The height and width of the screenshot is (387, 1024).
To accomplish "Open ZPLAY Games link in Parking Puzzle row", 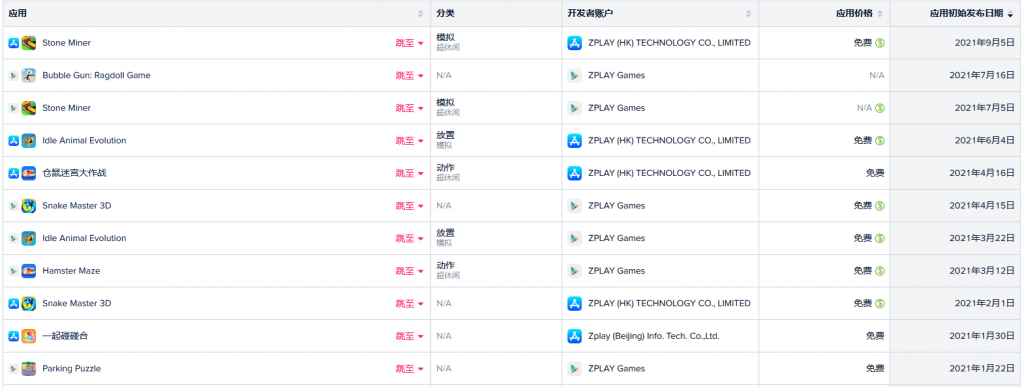I will point(616,369).
